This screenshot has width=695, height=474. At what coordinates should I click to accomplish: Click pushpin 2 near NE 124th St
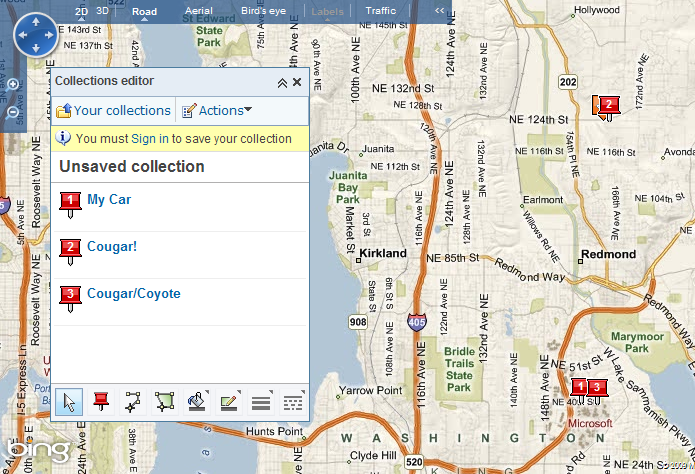coord(606,105)
